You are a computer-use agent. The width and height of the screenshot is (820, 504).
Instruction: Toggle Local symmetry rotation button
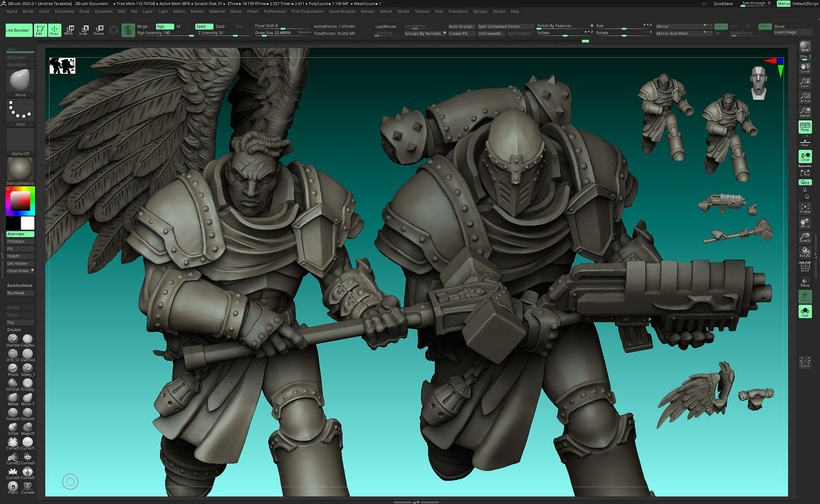coord(805,157)
